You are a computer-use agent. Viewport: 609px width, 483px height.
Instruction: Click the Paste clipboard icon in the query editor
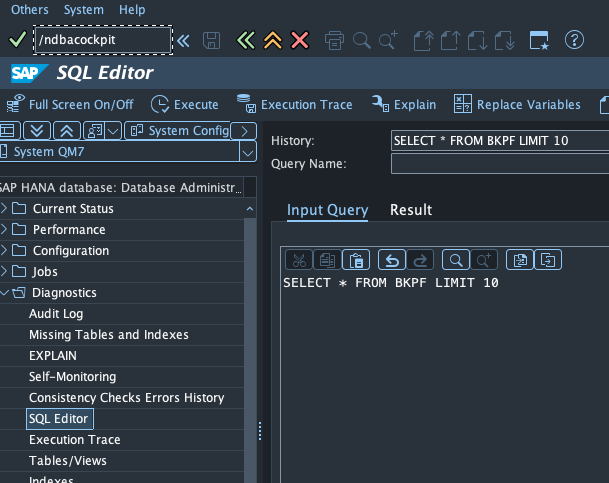pyautogui.click(x=356, y=260)
